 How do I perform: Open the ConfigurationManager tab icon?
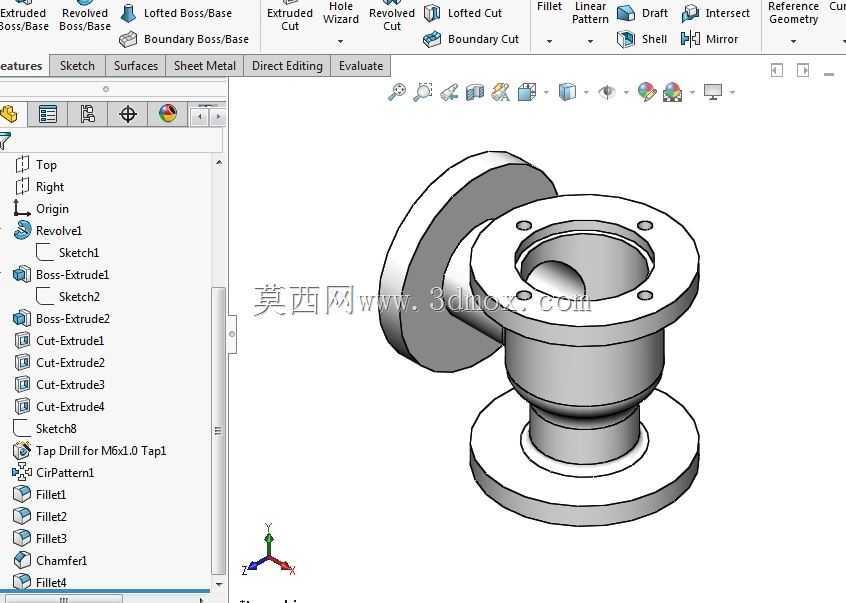click(x=87, y=114)
